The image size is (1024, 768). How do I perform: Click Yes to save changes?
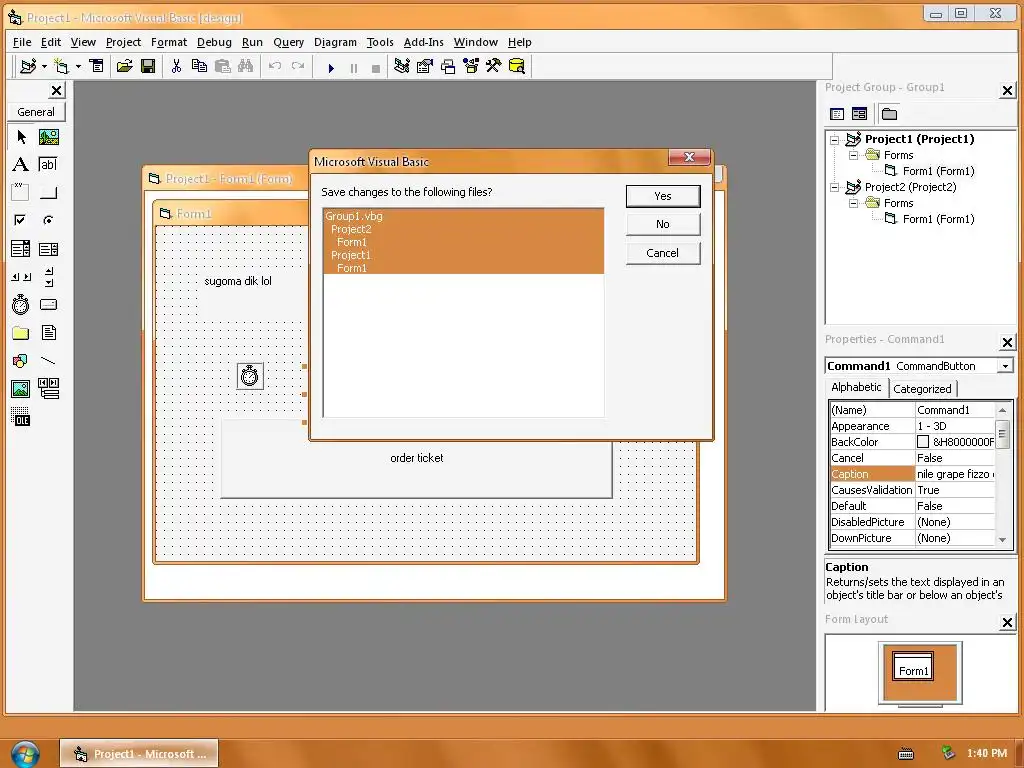(663, 197)
